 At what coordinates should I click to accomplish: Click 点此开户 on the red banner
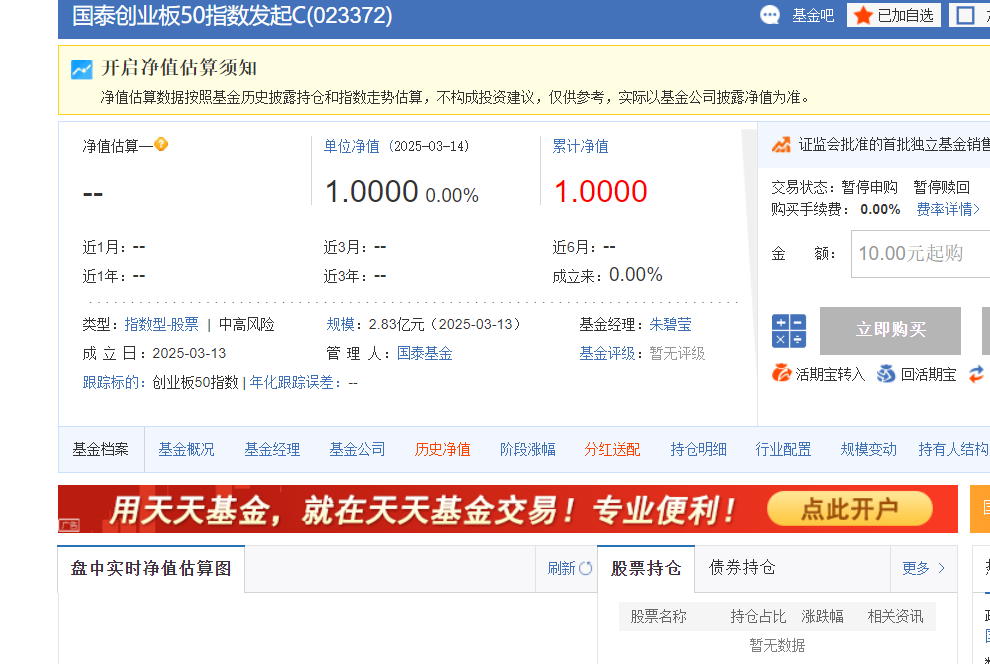coord(850,509)
